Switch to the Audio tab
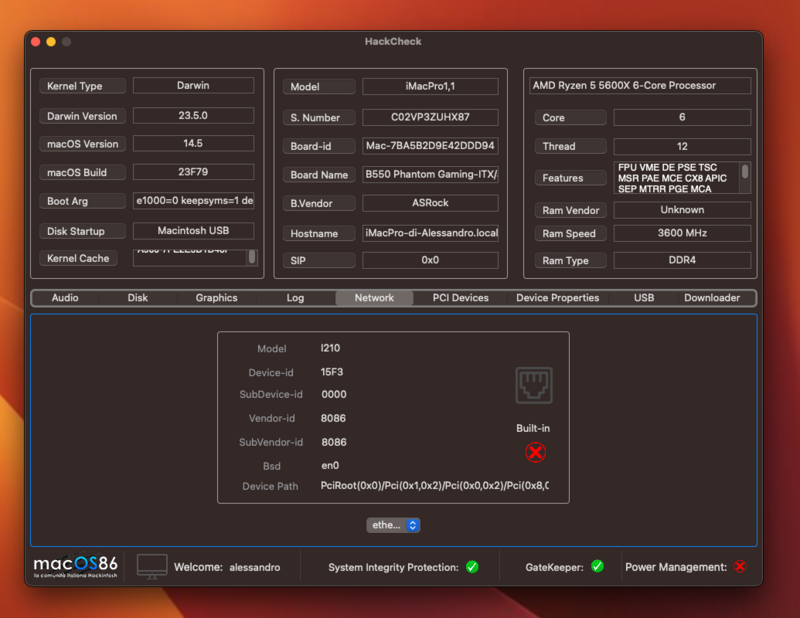The image size is (800, 618). [x=65, y=298]
